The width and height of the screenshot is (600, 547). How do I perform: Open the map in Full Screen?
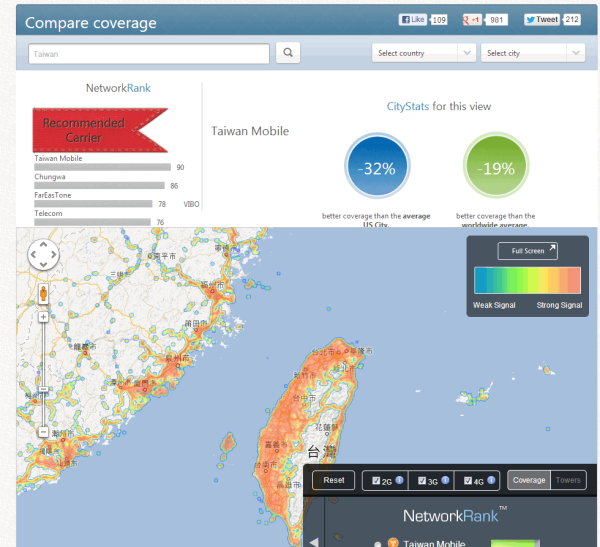click(527, 251)
